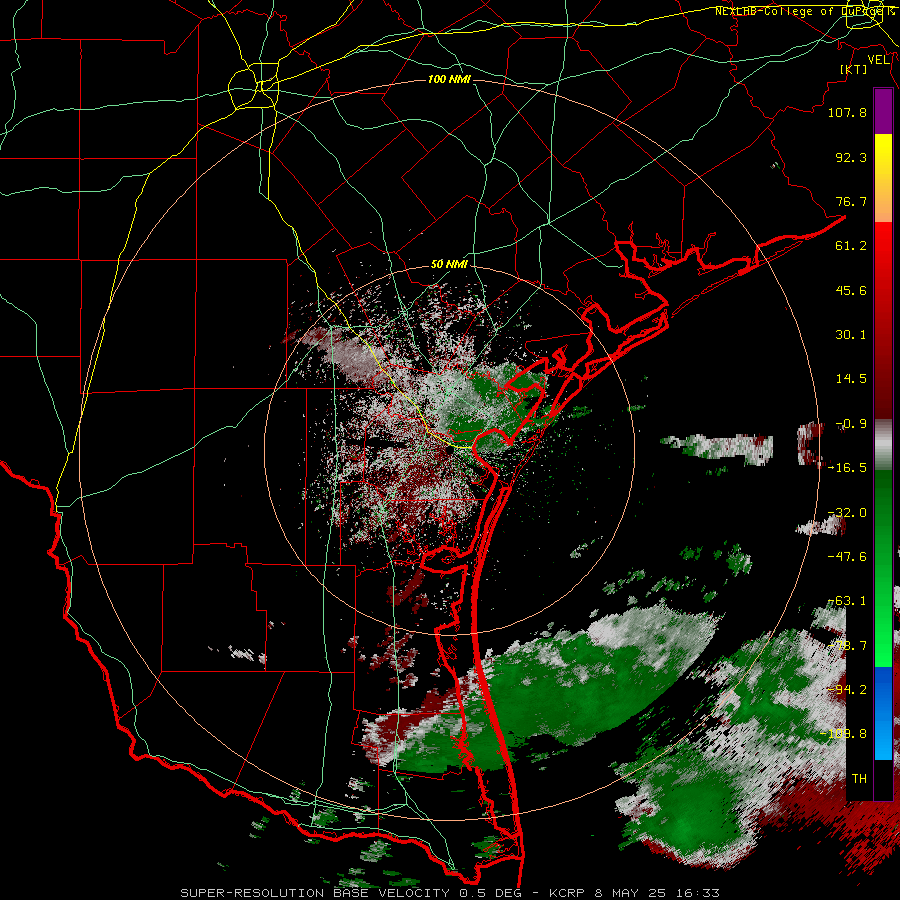This screenshot has height=900, width=900.
Task: Click the 100 NMI range ring label
Action: point(449,79)
